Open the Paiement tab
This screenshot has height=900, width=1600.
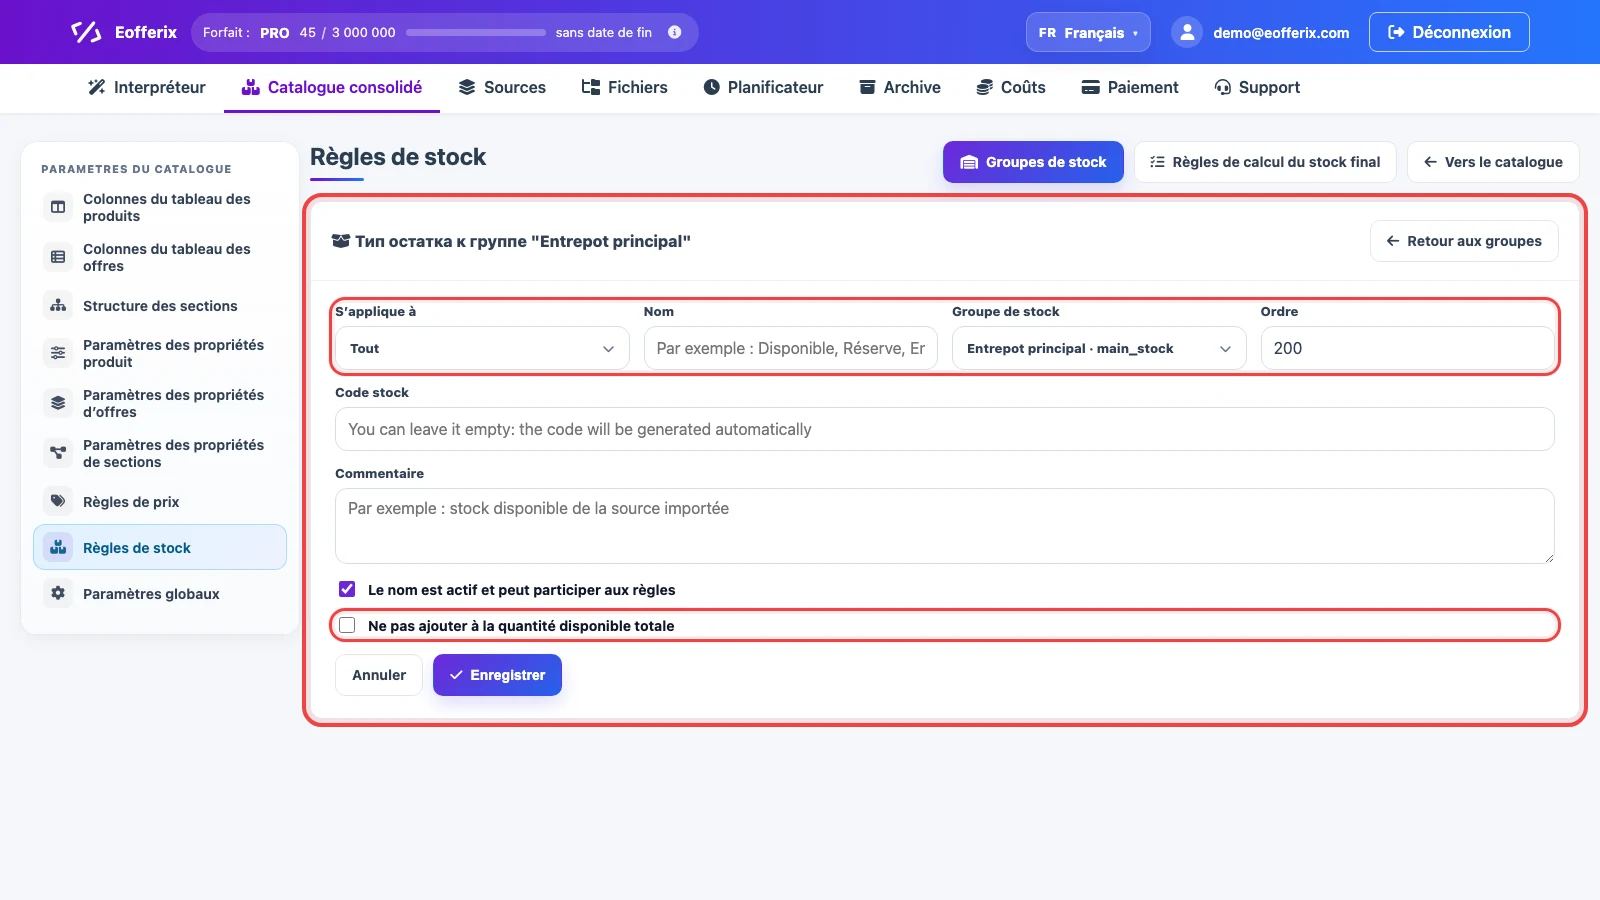(x=1130, y=87)
